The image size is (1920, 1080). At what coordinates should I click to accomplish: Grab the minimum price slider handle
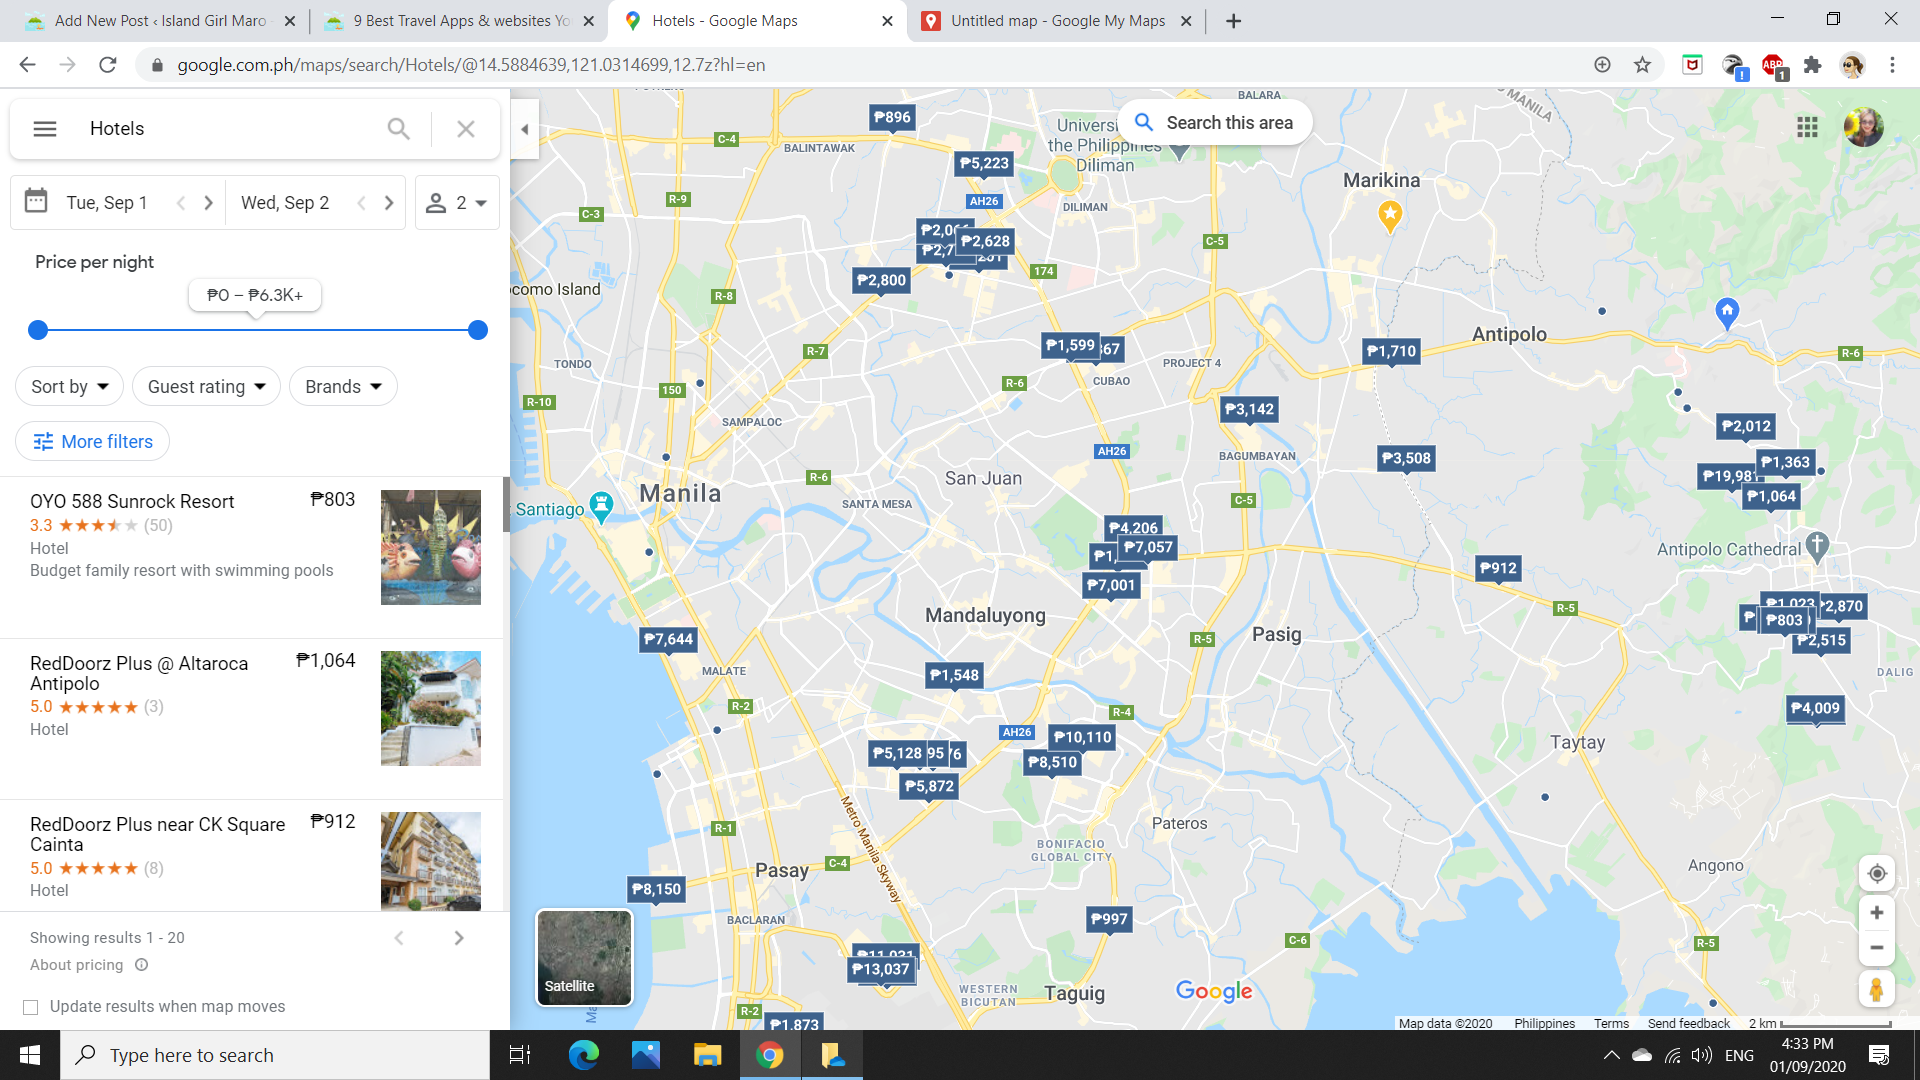[38, 330]
